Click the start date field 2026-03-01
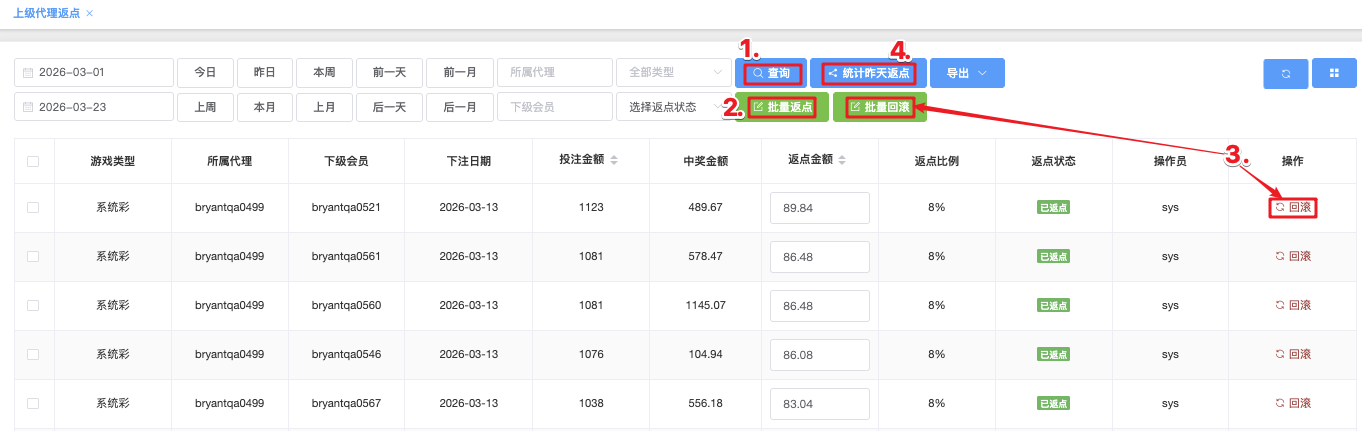Image resolution: width=1362 pixels, height=431 pixels. click(x=94, y=73)
